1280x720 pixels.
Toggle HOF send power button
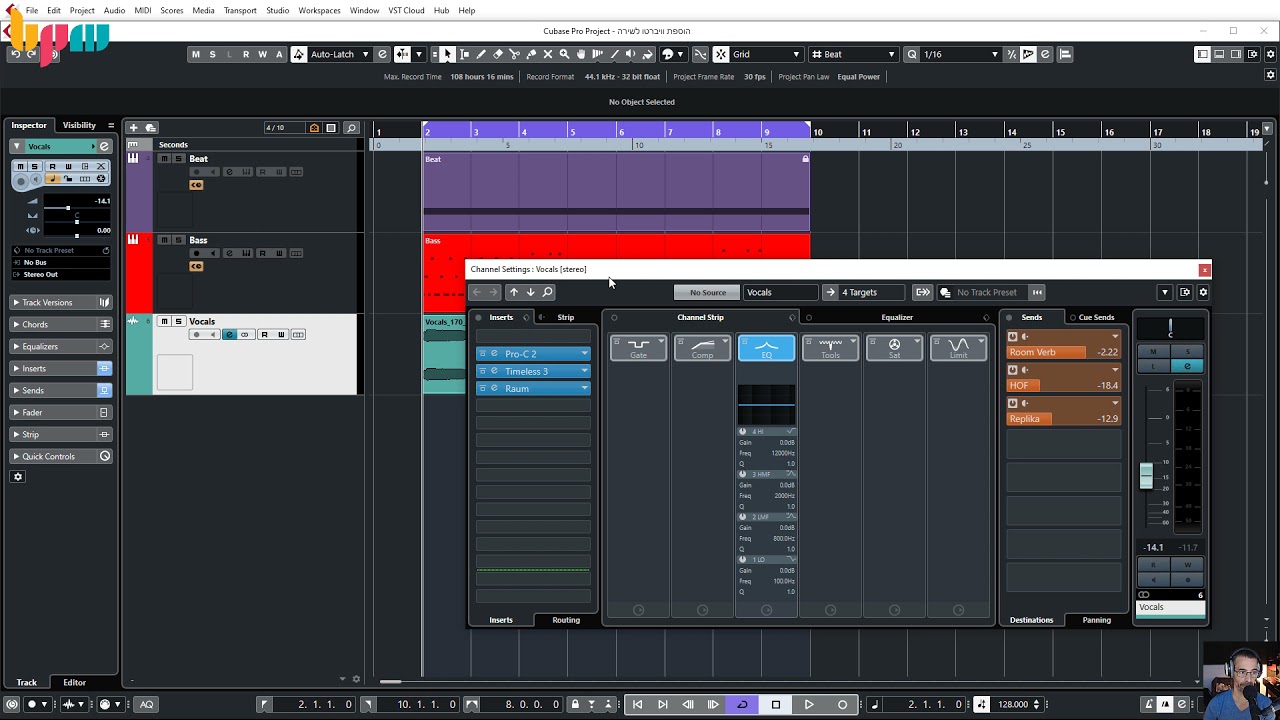(1013, 370)
